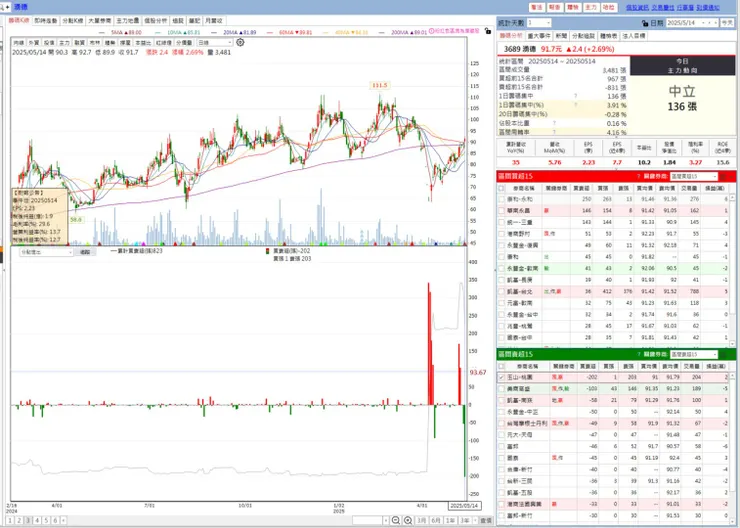Image resolution: width=740 pixels, height=528 pixels.
Task: Click the 主力 button in the top bar
Action: [x=590, y=8]
